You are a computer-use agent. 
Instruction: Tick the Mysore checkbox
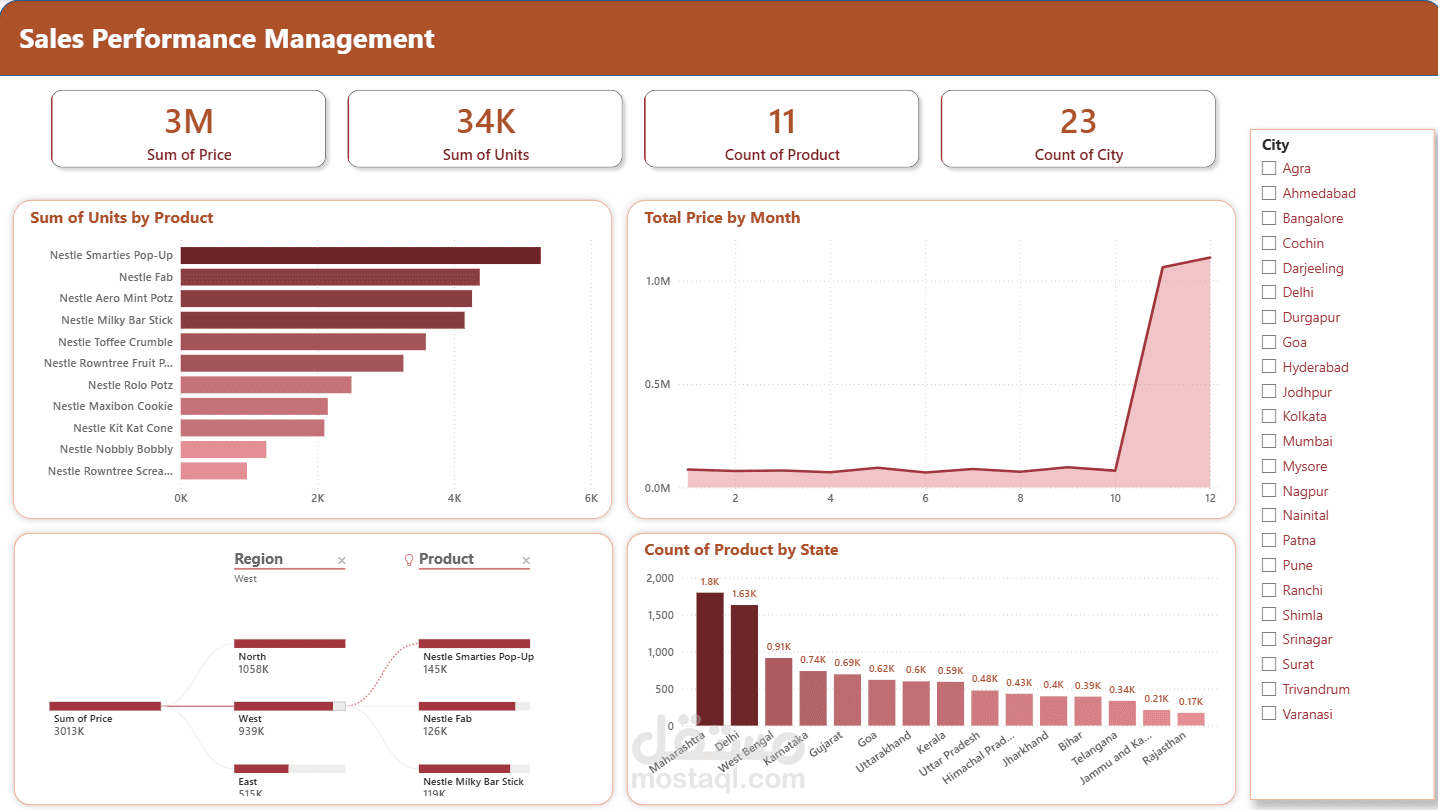[1269, 466]
